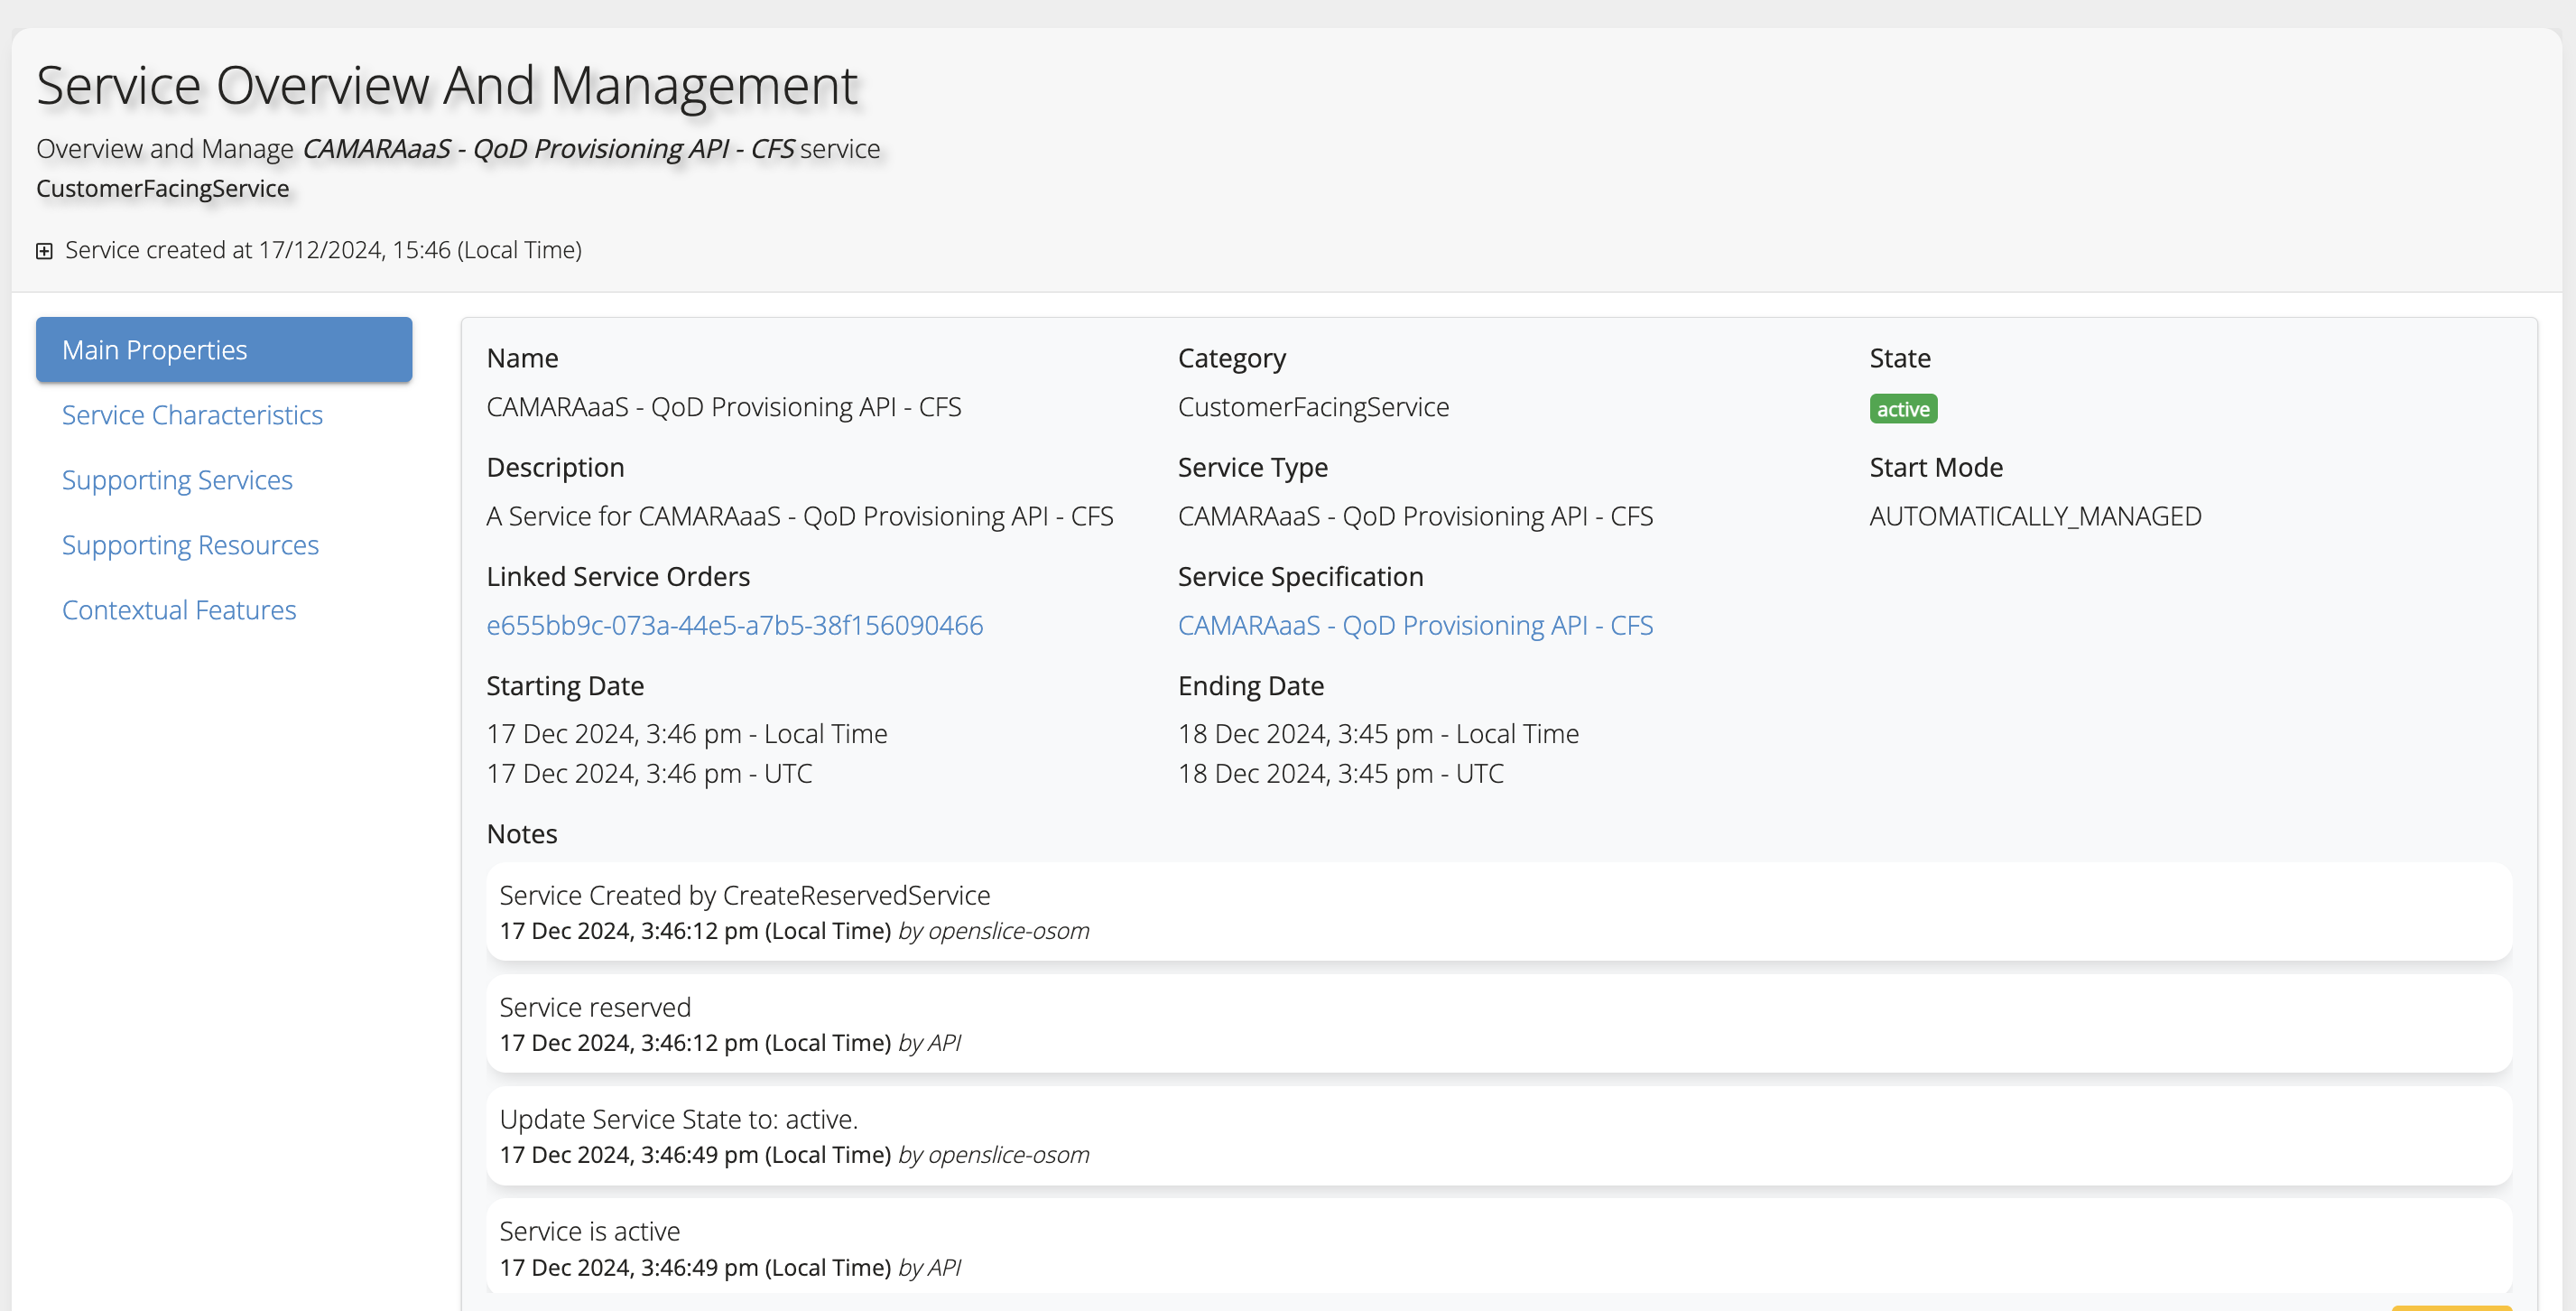This screenshot has height=1311, width=2576.
Task: Click the 'Service reserved' note card
Action: pos(1498,1023)
